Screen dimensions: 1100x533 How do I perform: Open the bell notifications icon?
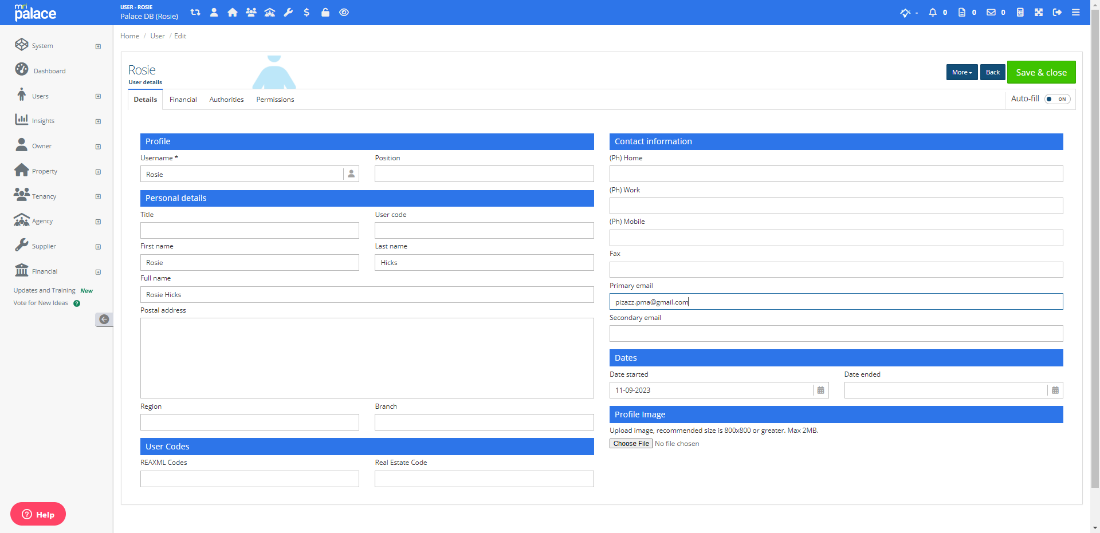pyautogui.click(x=932, y=13)
